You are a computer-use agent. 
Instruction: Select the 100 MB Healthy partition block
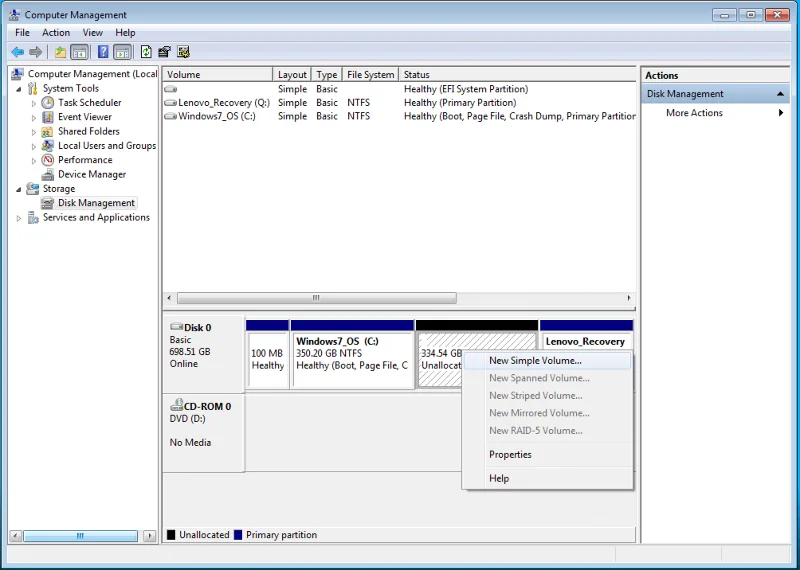[x=267, y=354]
